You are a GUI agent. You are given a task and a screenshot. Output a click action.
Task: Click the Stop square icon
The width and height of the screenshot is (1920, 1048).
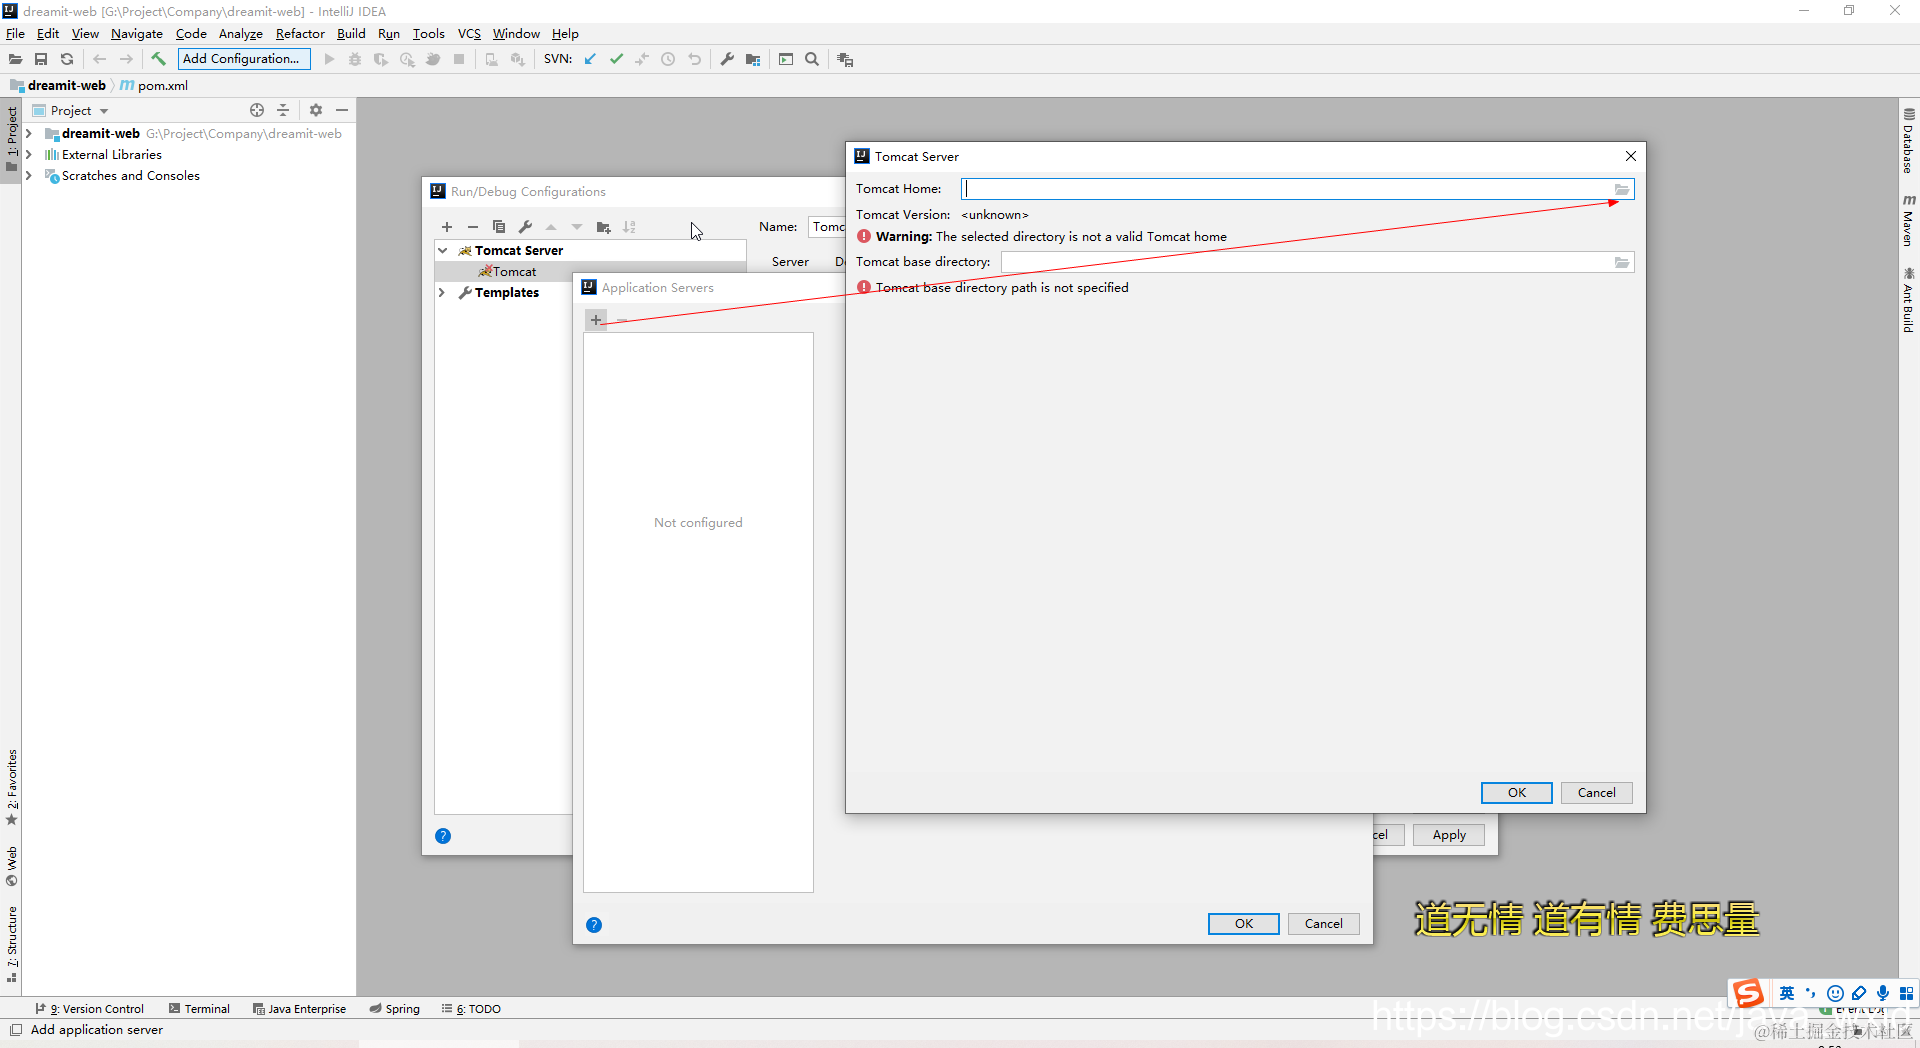click(459, 59)
